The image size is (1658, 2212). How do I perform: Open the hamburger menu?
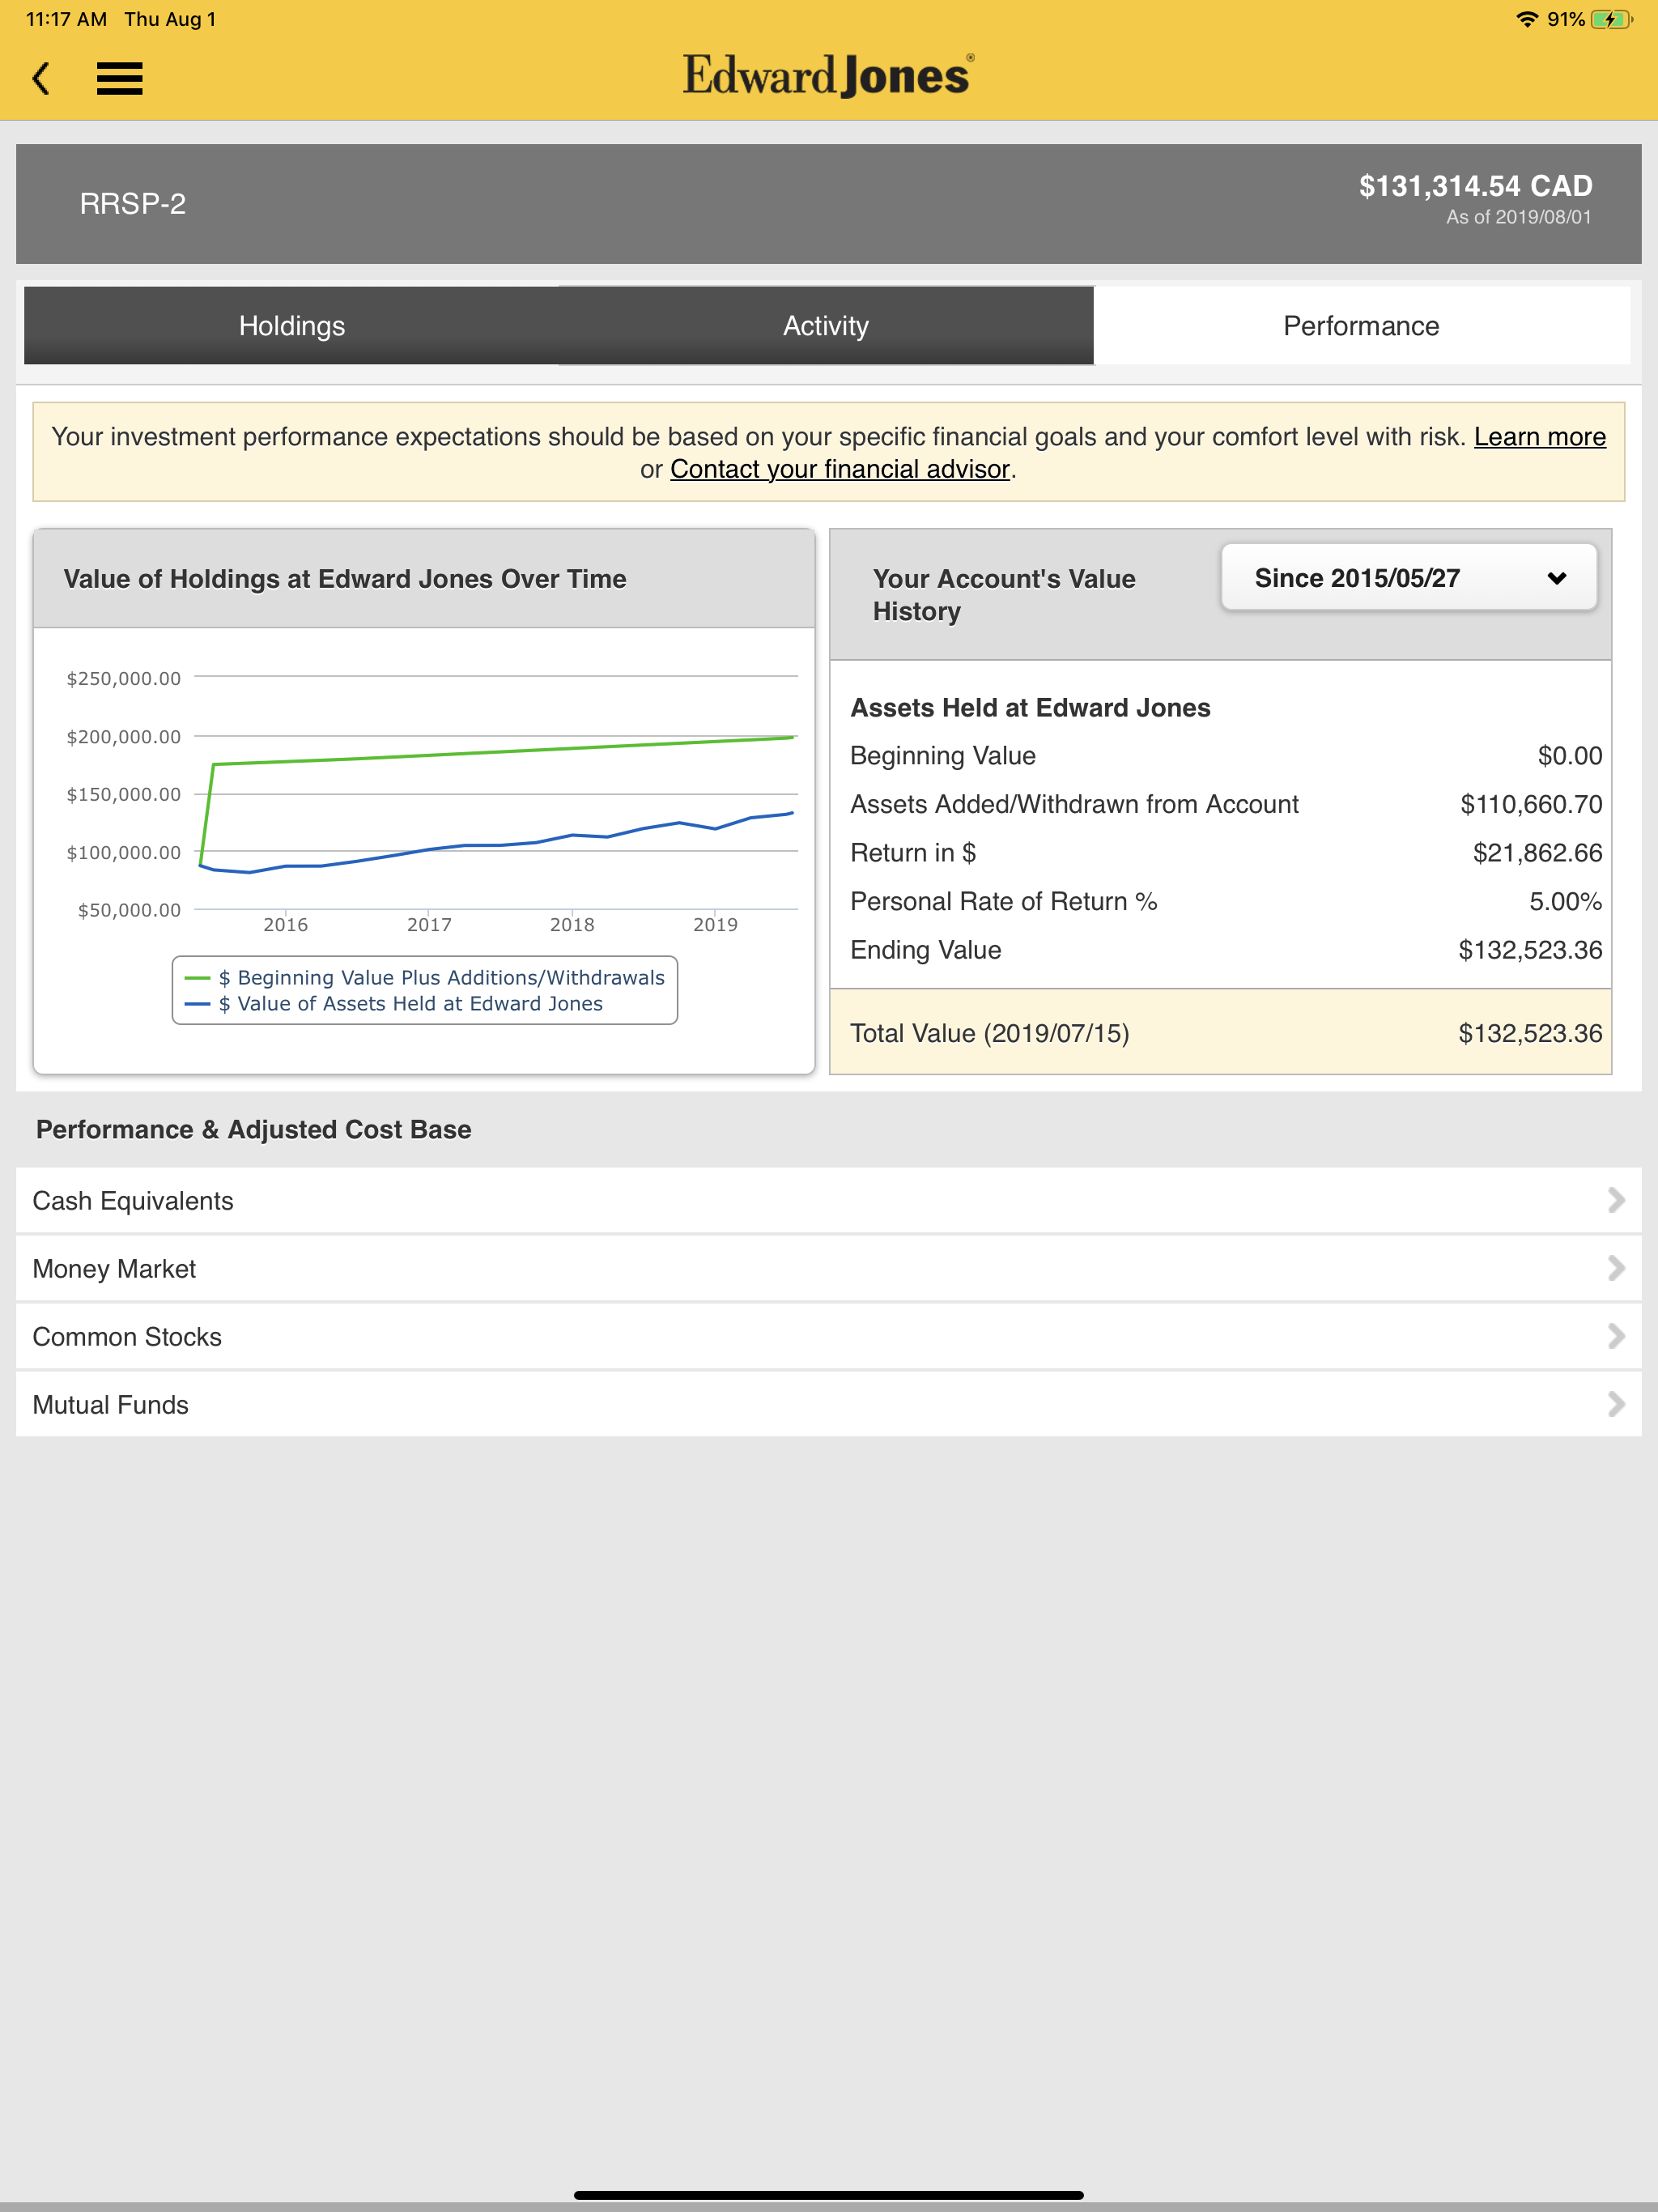pyautogui.click(x=119, y=78)
